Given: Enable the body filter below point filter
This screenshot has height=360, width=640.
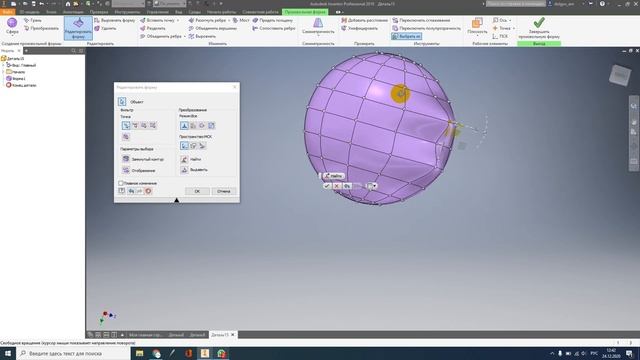Looking at the screenshot, I should click(126, 137).
